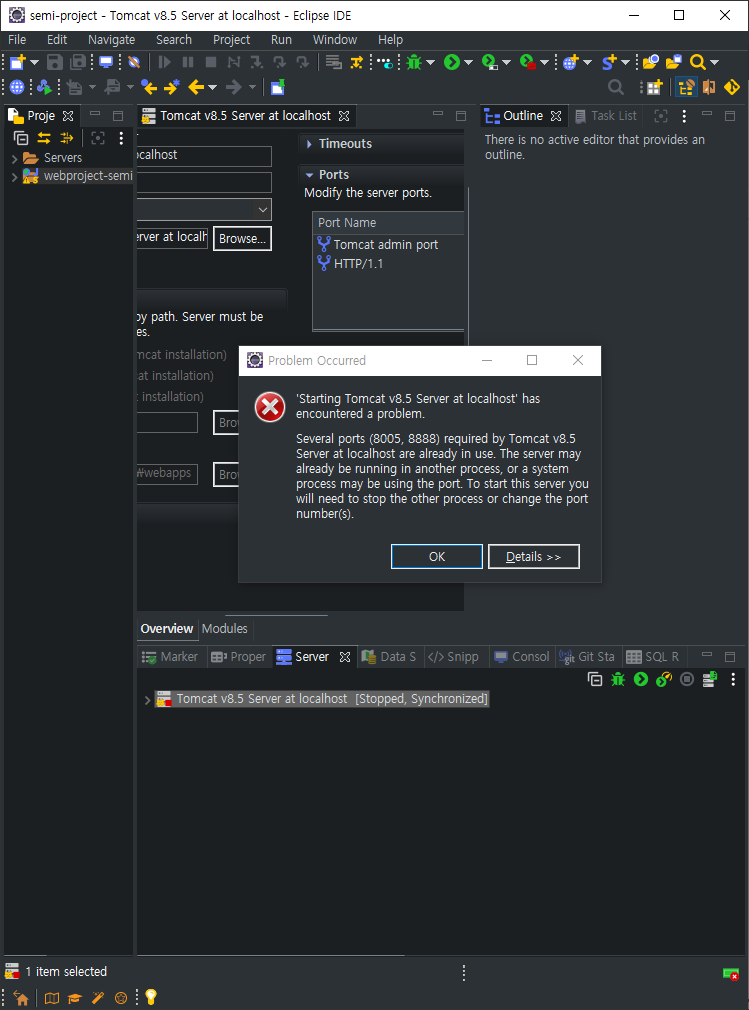Open the runtime environment combo box
The width and height of the screenshot is (749, 1010).
tap(204, 209)
